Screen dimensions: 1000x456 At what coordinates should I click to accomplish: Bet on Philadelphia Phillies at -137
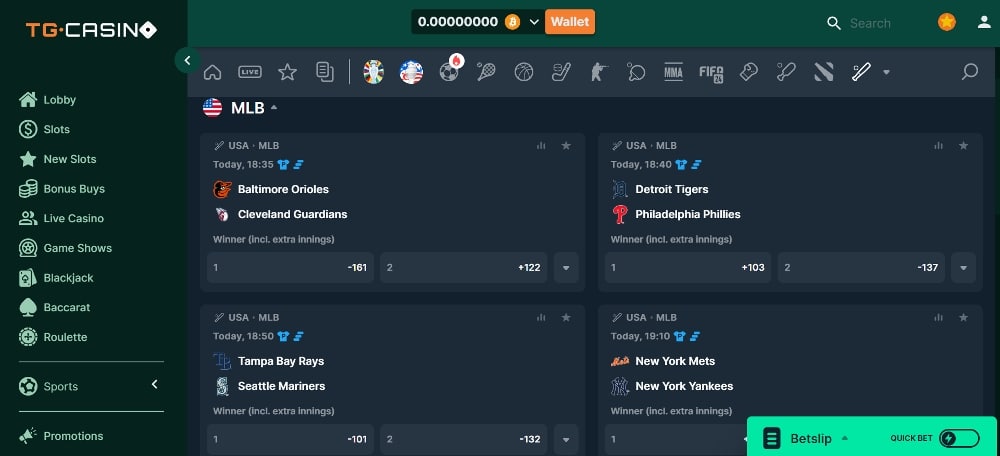861,268
